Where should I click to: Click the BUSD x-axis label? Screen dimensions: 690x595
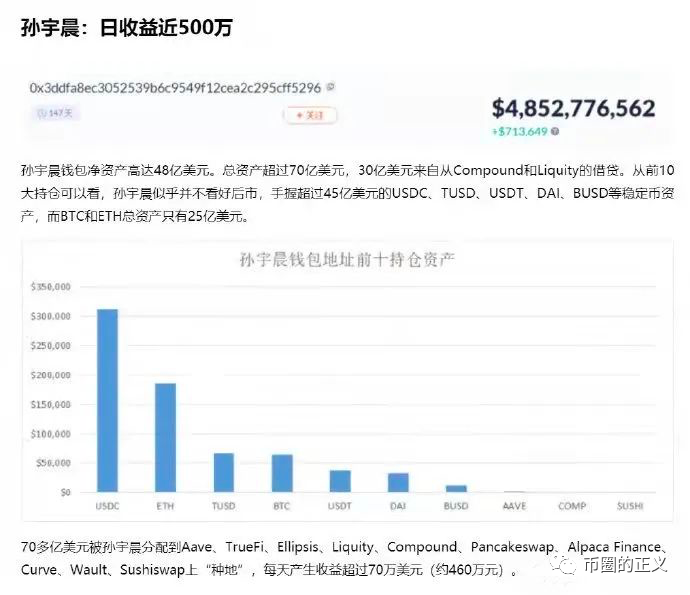point(456,506)
